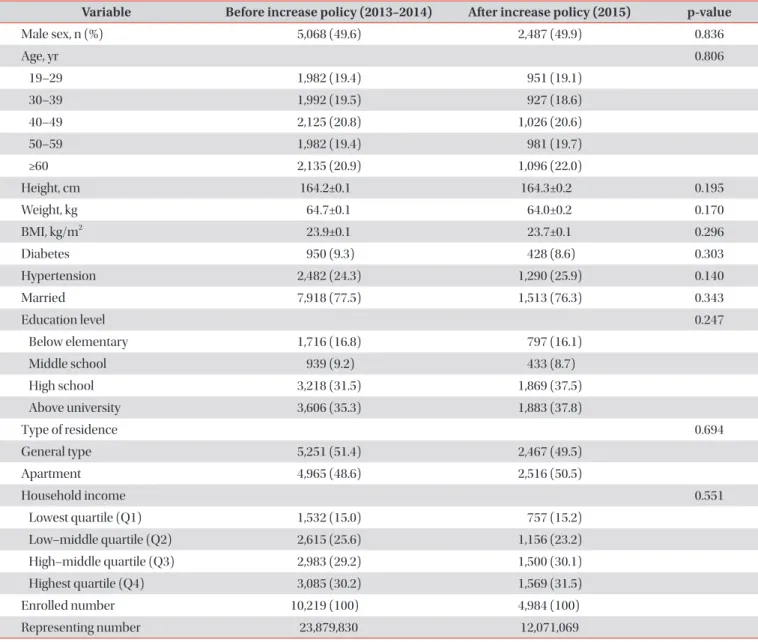
Task: Click p-value '0.247'
Action: tap(709, 320)
